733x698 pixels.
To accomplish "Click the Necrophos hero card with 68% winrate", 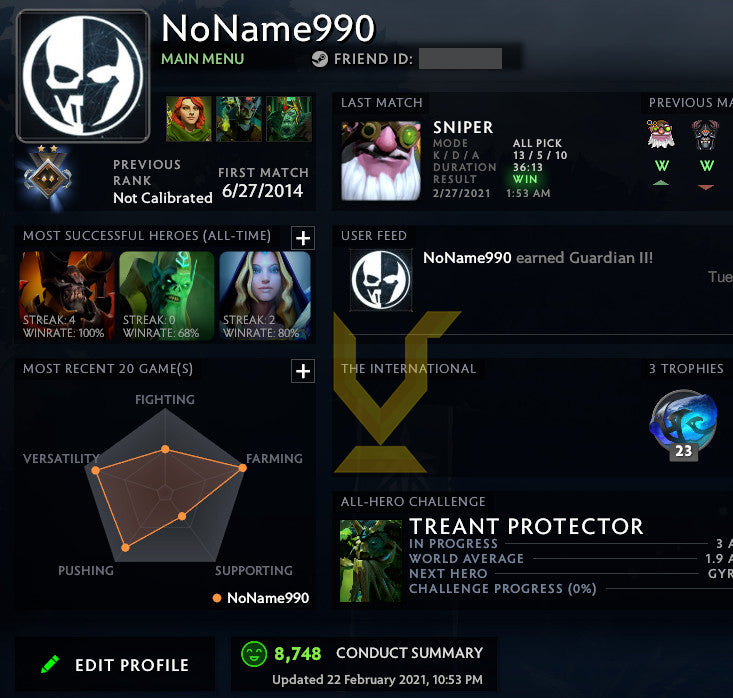I will coord(166,295).
